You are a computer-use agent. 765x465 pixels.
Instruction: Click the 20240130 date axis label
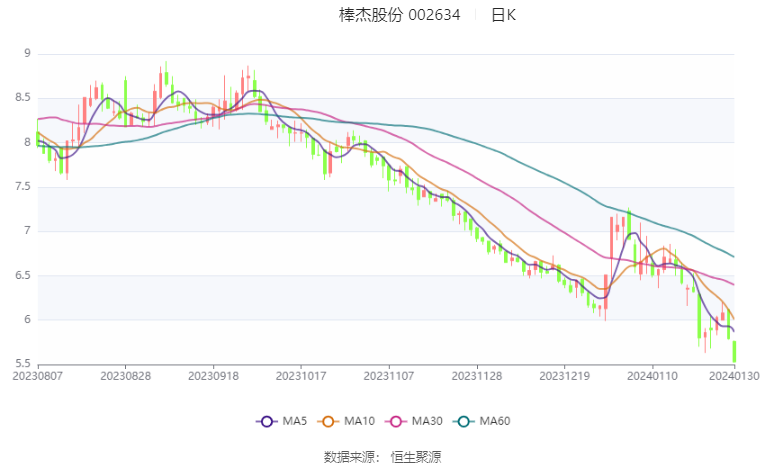(x=734, y=376)
